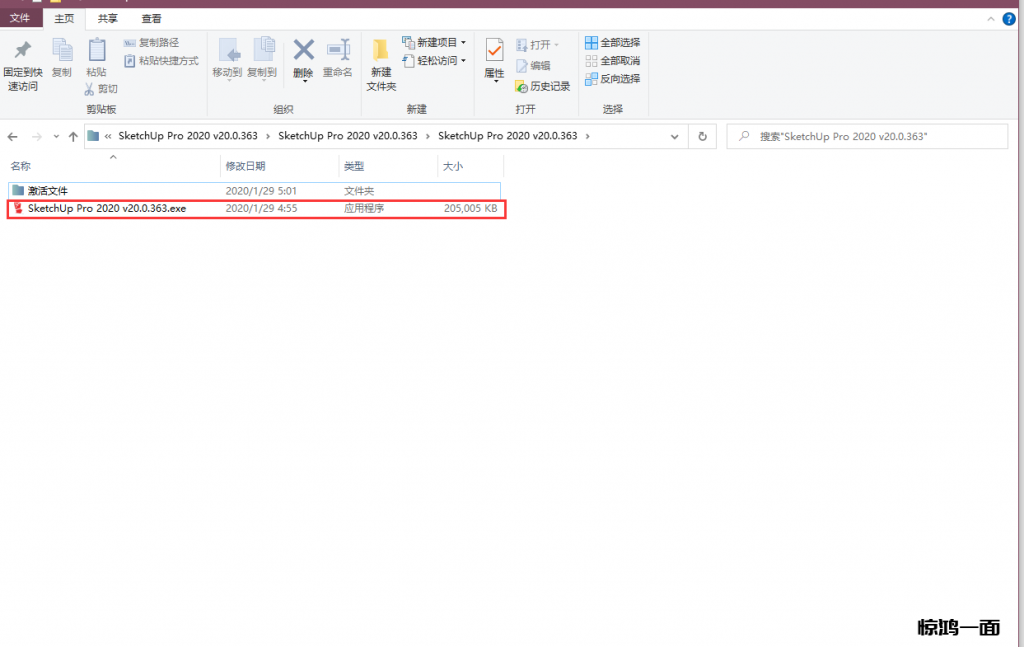Click the 粘贴 paste icon
Image resolution: width=1024 pixels, height=647 pixels.
pyautogui.click(x=96, y=51)
